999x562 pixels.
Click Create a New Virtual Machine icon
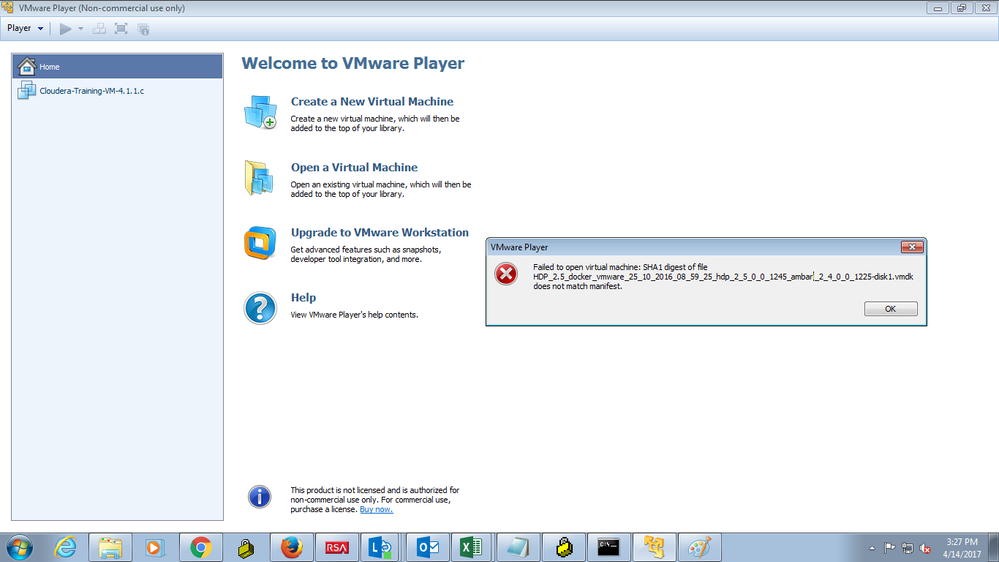click(x=260, y=112)
